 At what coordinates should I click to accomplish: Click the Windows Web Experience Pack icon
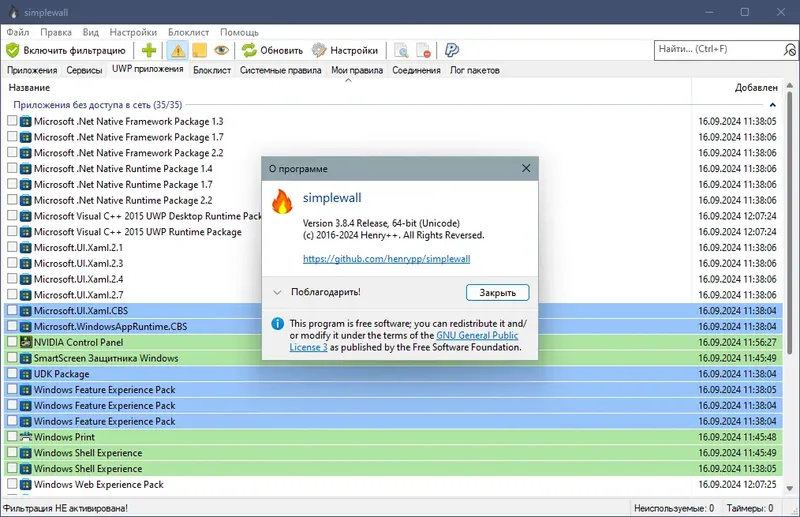tap(26, 484)
